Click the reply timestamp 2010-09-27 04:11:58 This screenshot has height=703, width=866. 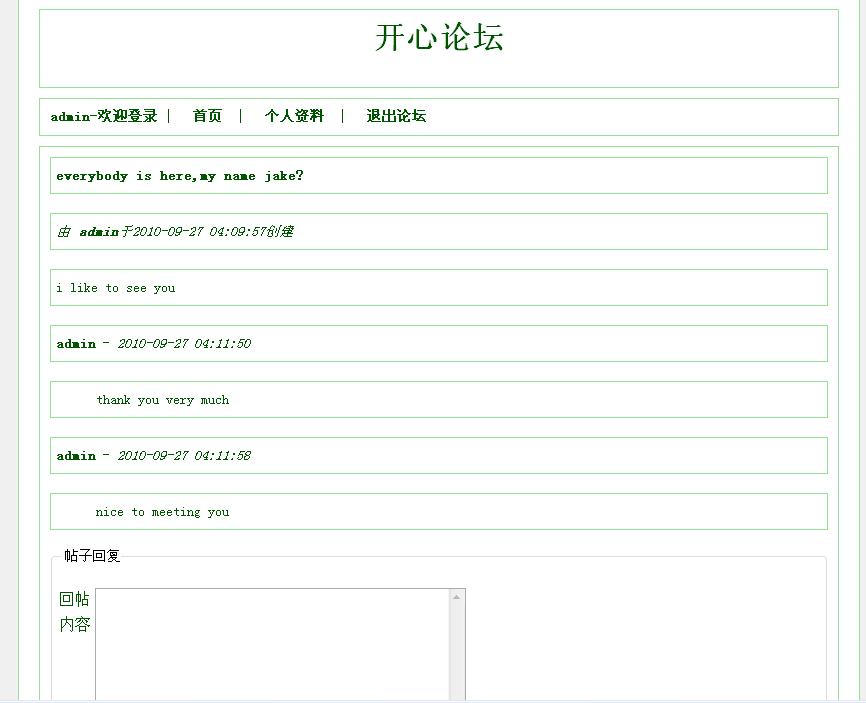(x=184, y=456)
